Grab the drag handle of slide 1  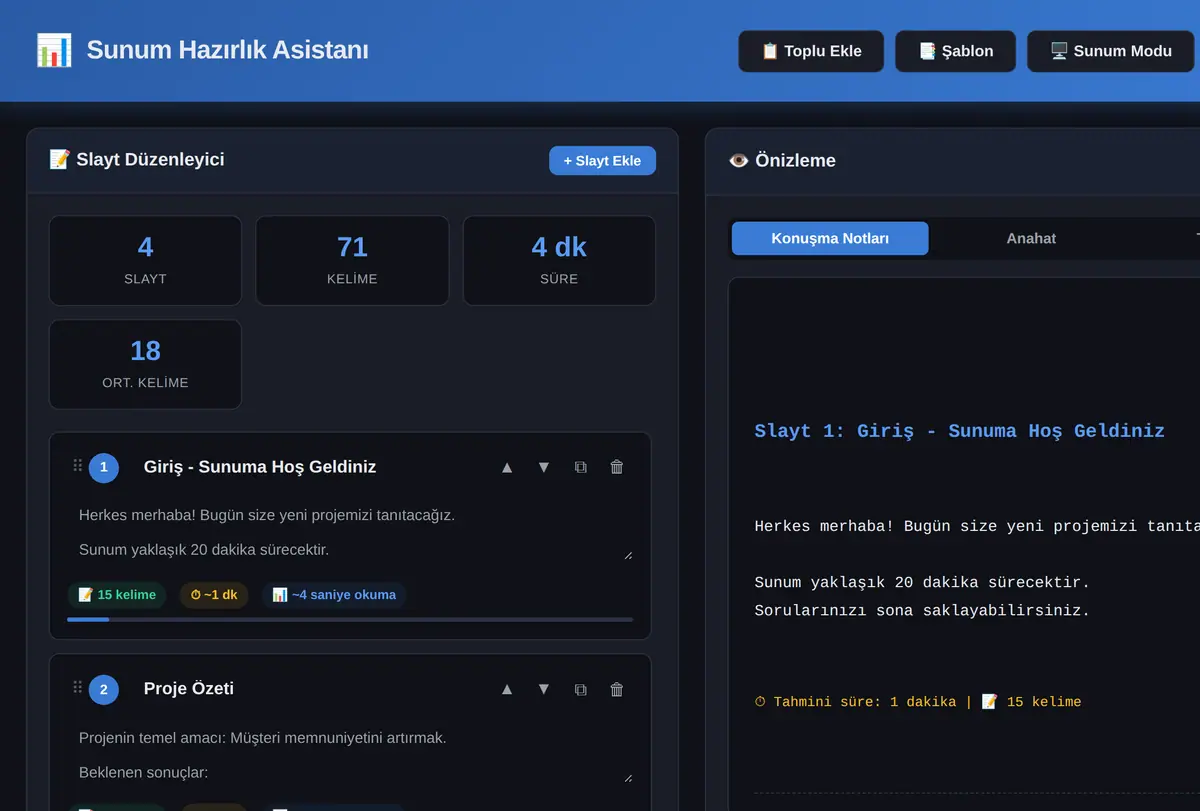[77, 466]
